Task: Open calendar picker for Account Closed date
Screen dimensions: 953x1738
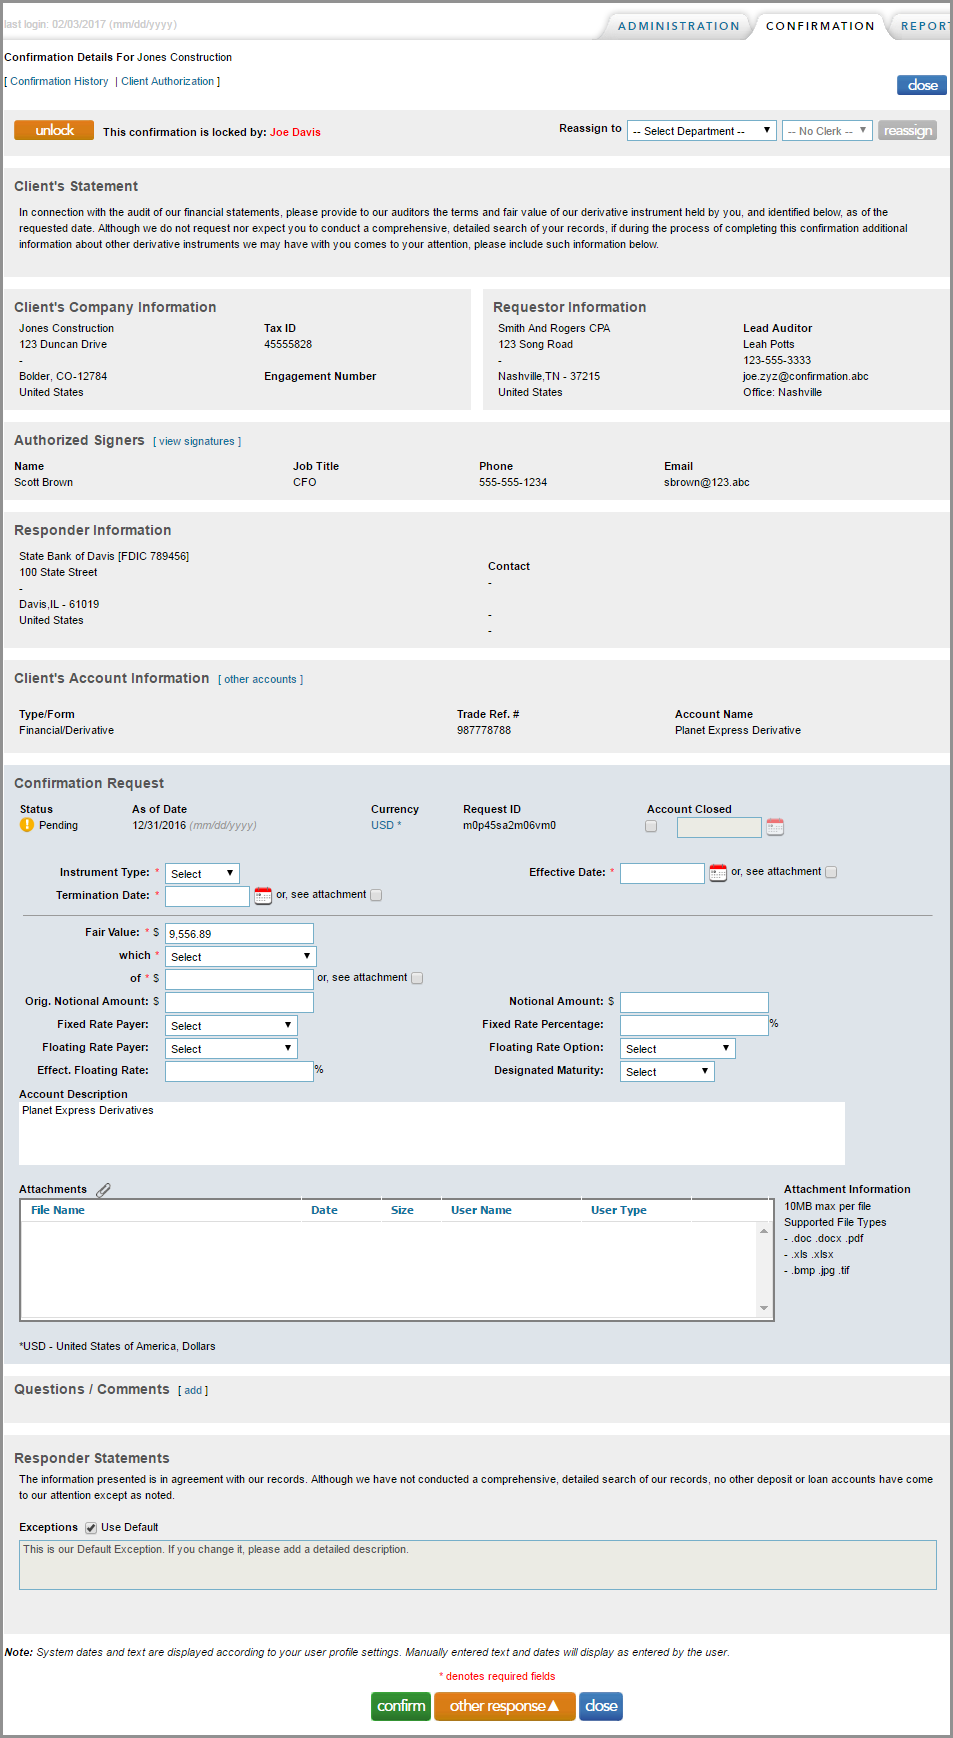Action: coord(775,827)
